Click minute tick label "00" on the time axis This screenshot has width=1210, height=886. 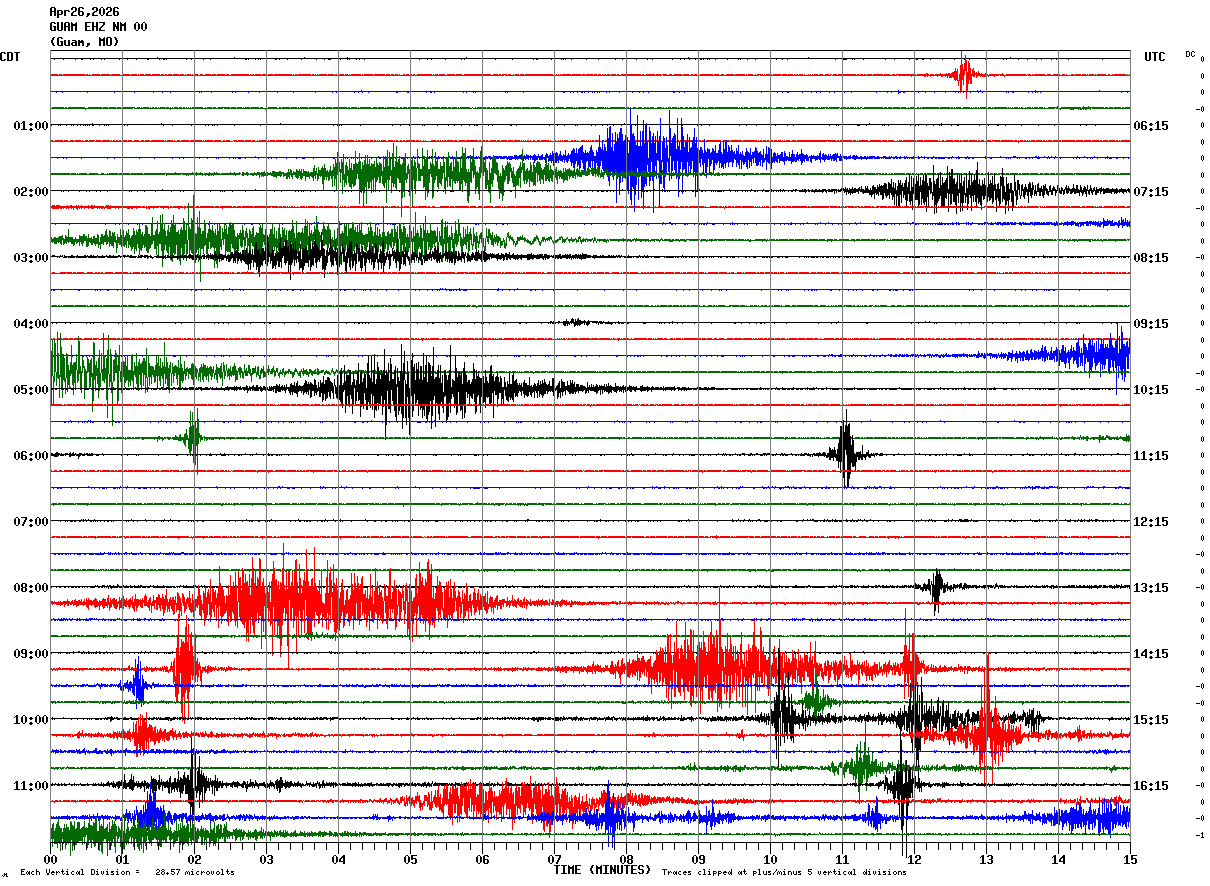[50, 859]
